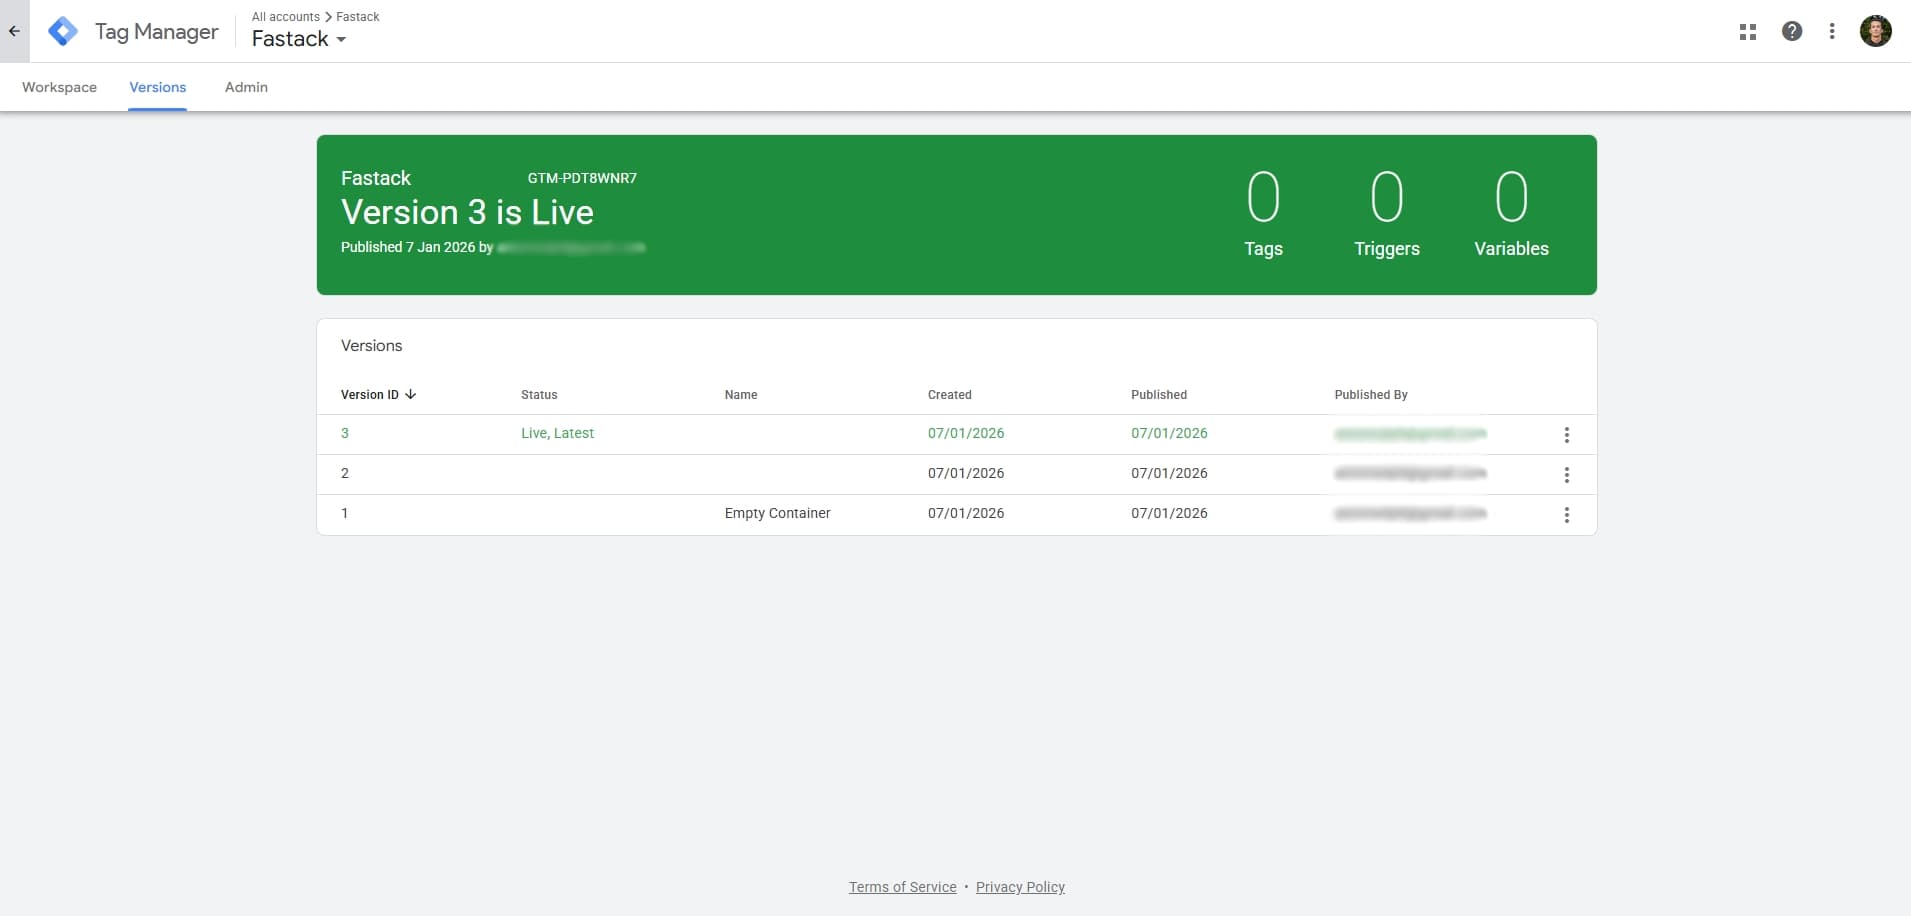Image resolution: width=1911 pixels, height=916 pixels.
Task: Open version 1 in the table
Action: click(x=345, y=513)
